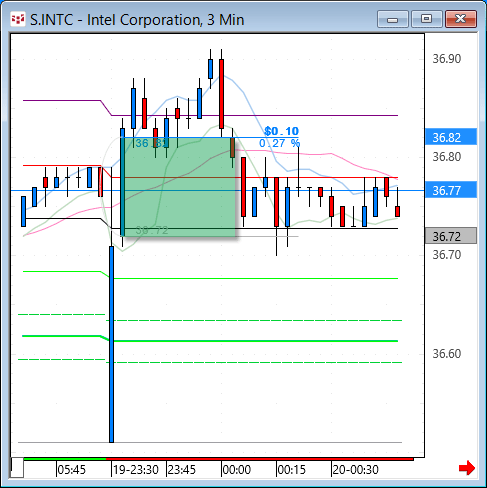Click the 20-00:30 time axis label
This screenshot has height=488, width=487.
click(355, 470)
